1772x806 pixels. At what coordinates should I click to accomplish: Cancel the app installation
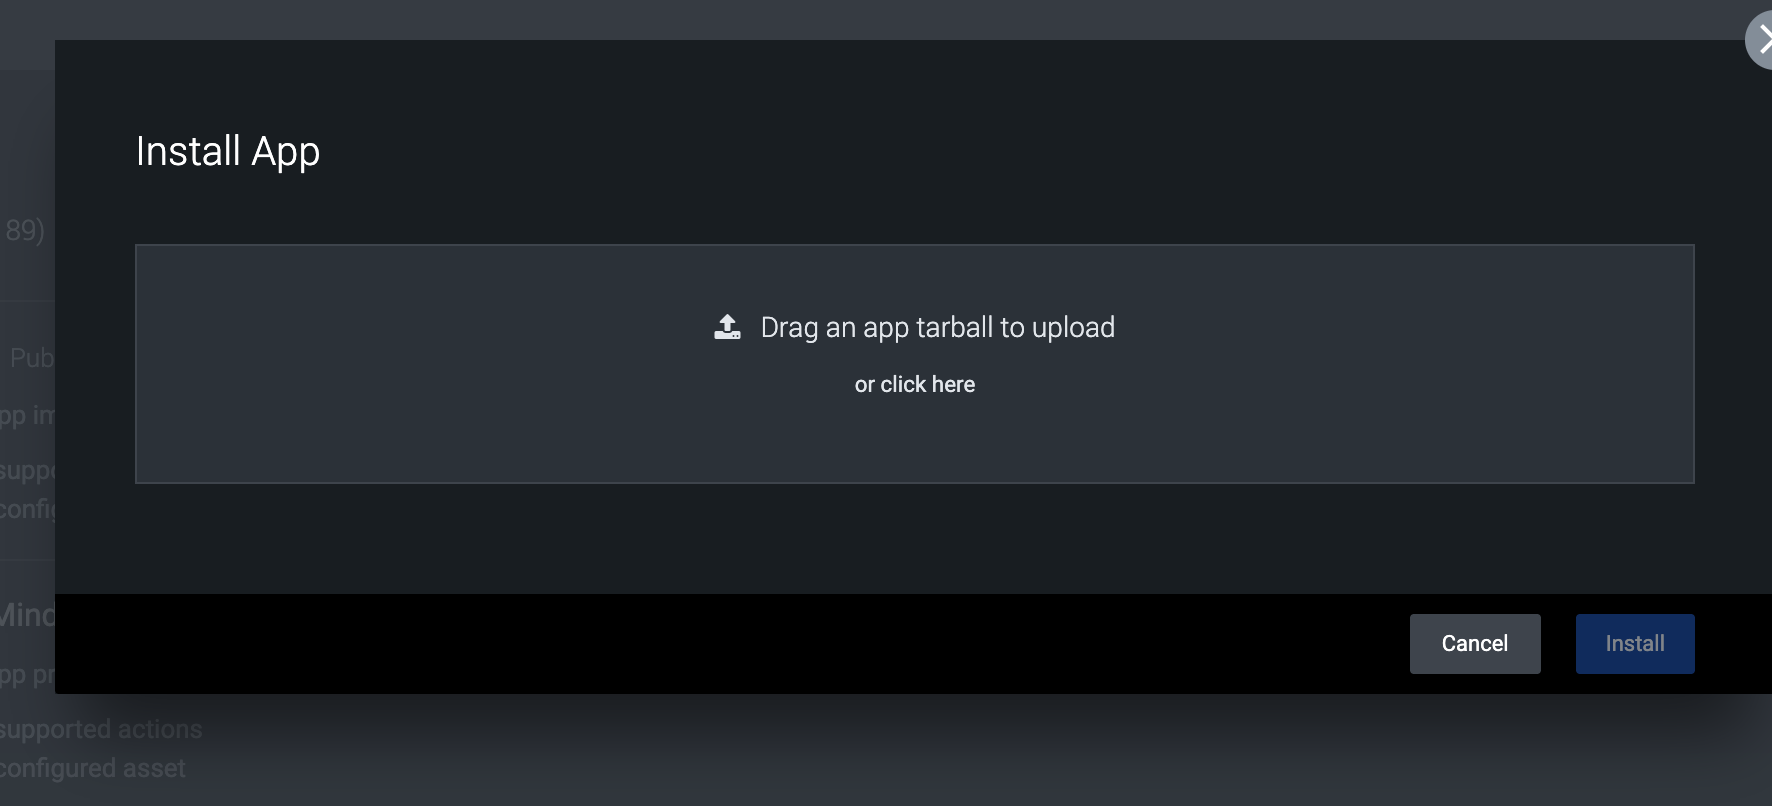[1475, 644]
